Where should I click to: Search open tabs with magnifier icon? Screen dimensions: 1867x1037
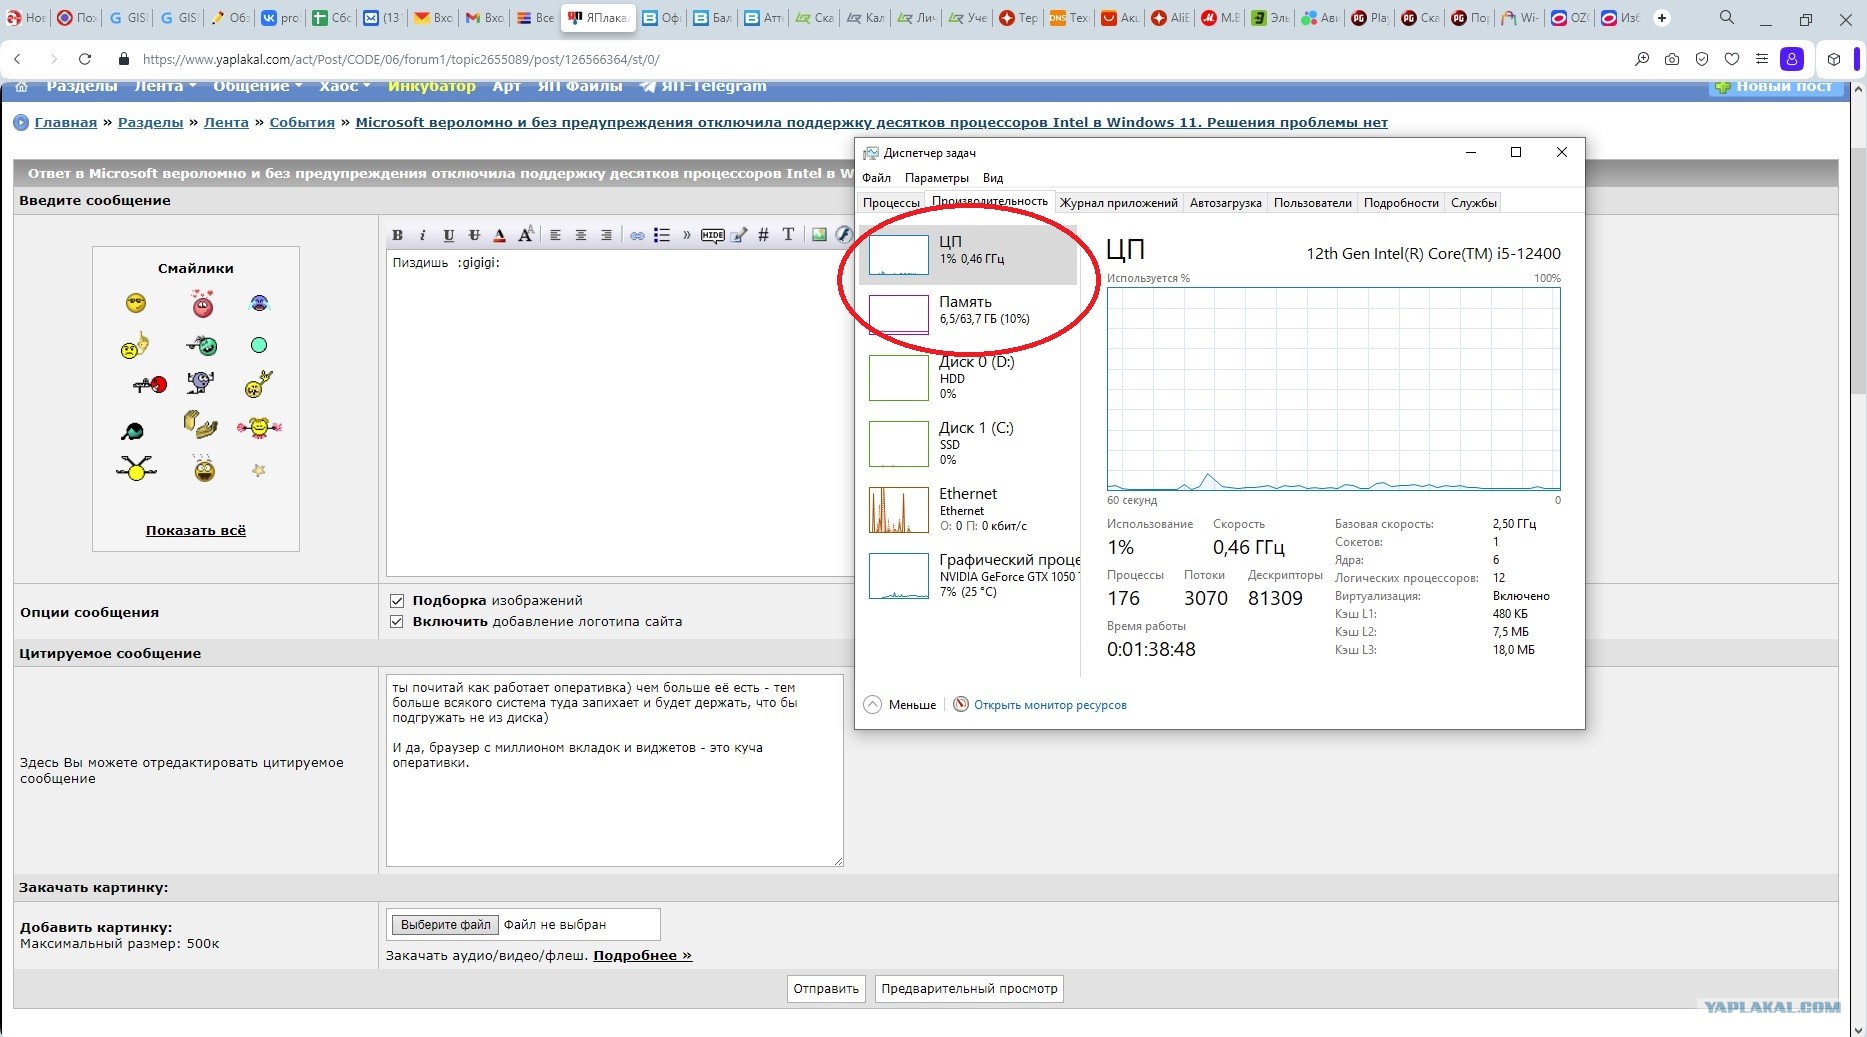pos(1727,18)
